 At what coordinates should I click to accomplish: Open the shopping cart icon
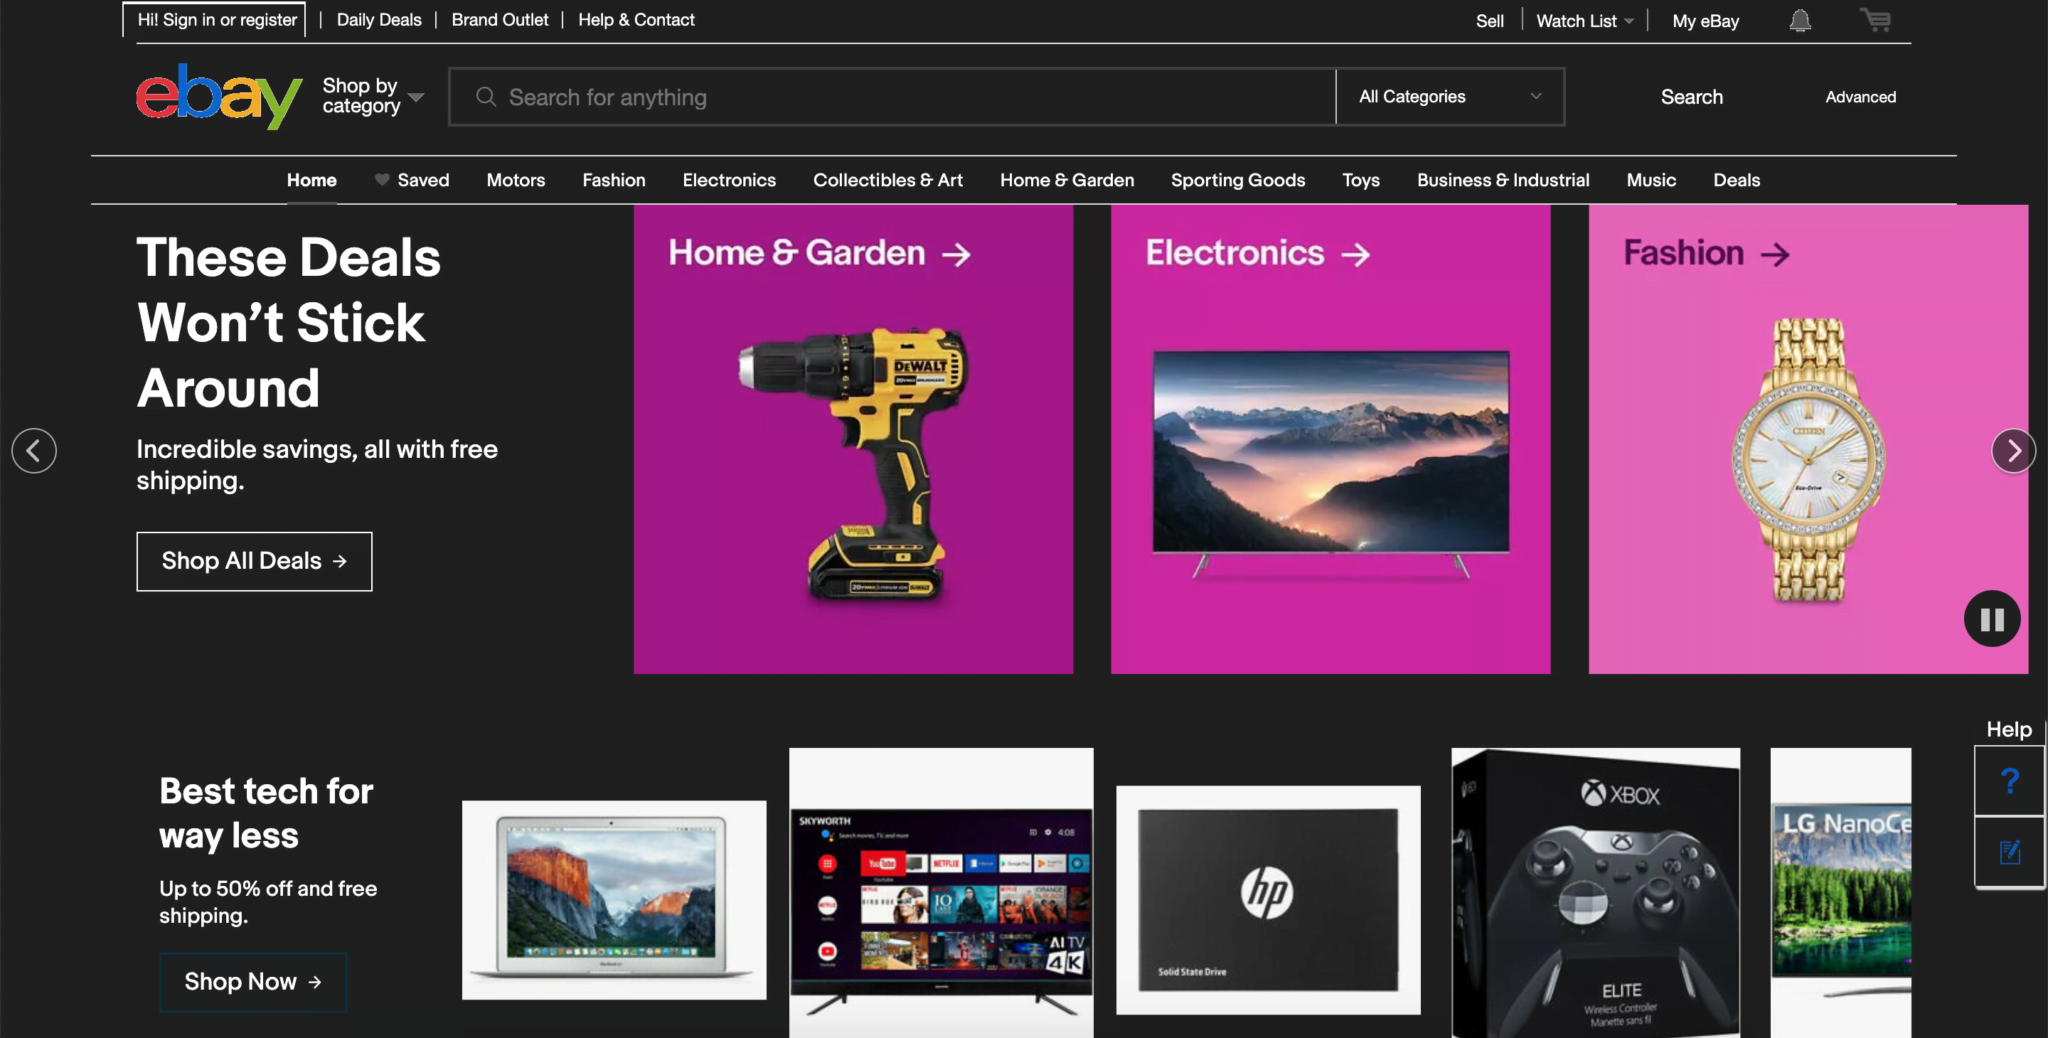coord(1875,19)
